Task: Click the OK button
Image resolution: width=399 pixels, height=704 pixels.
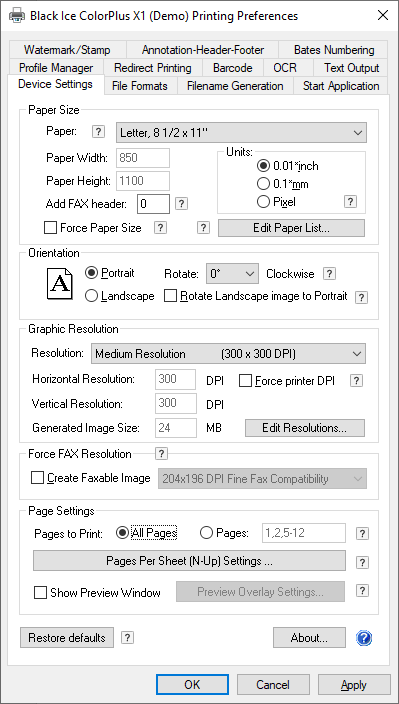Action: pyautogui.click(x=192, y=685)
